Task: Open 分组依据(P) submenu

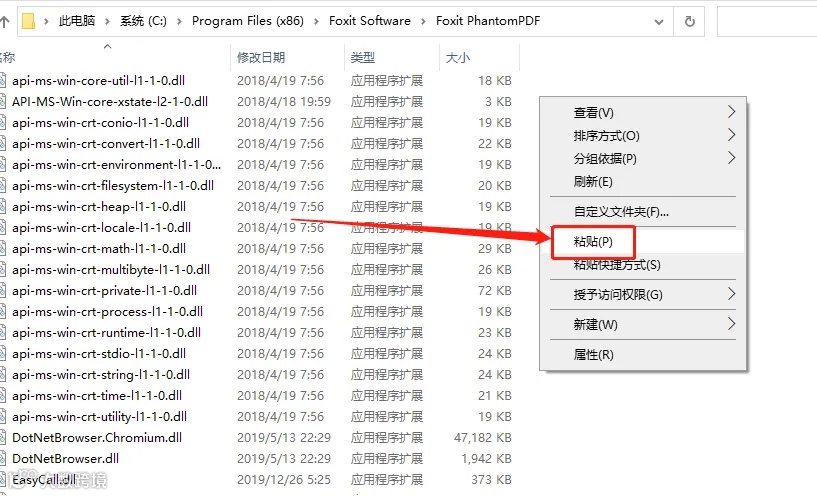Action: pos(643,158)
